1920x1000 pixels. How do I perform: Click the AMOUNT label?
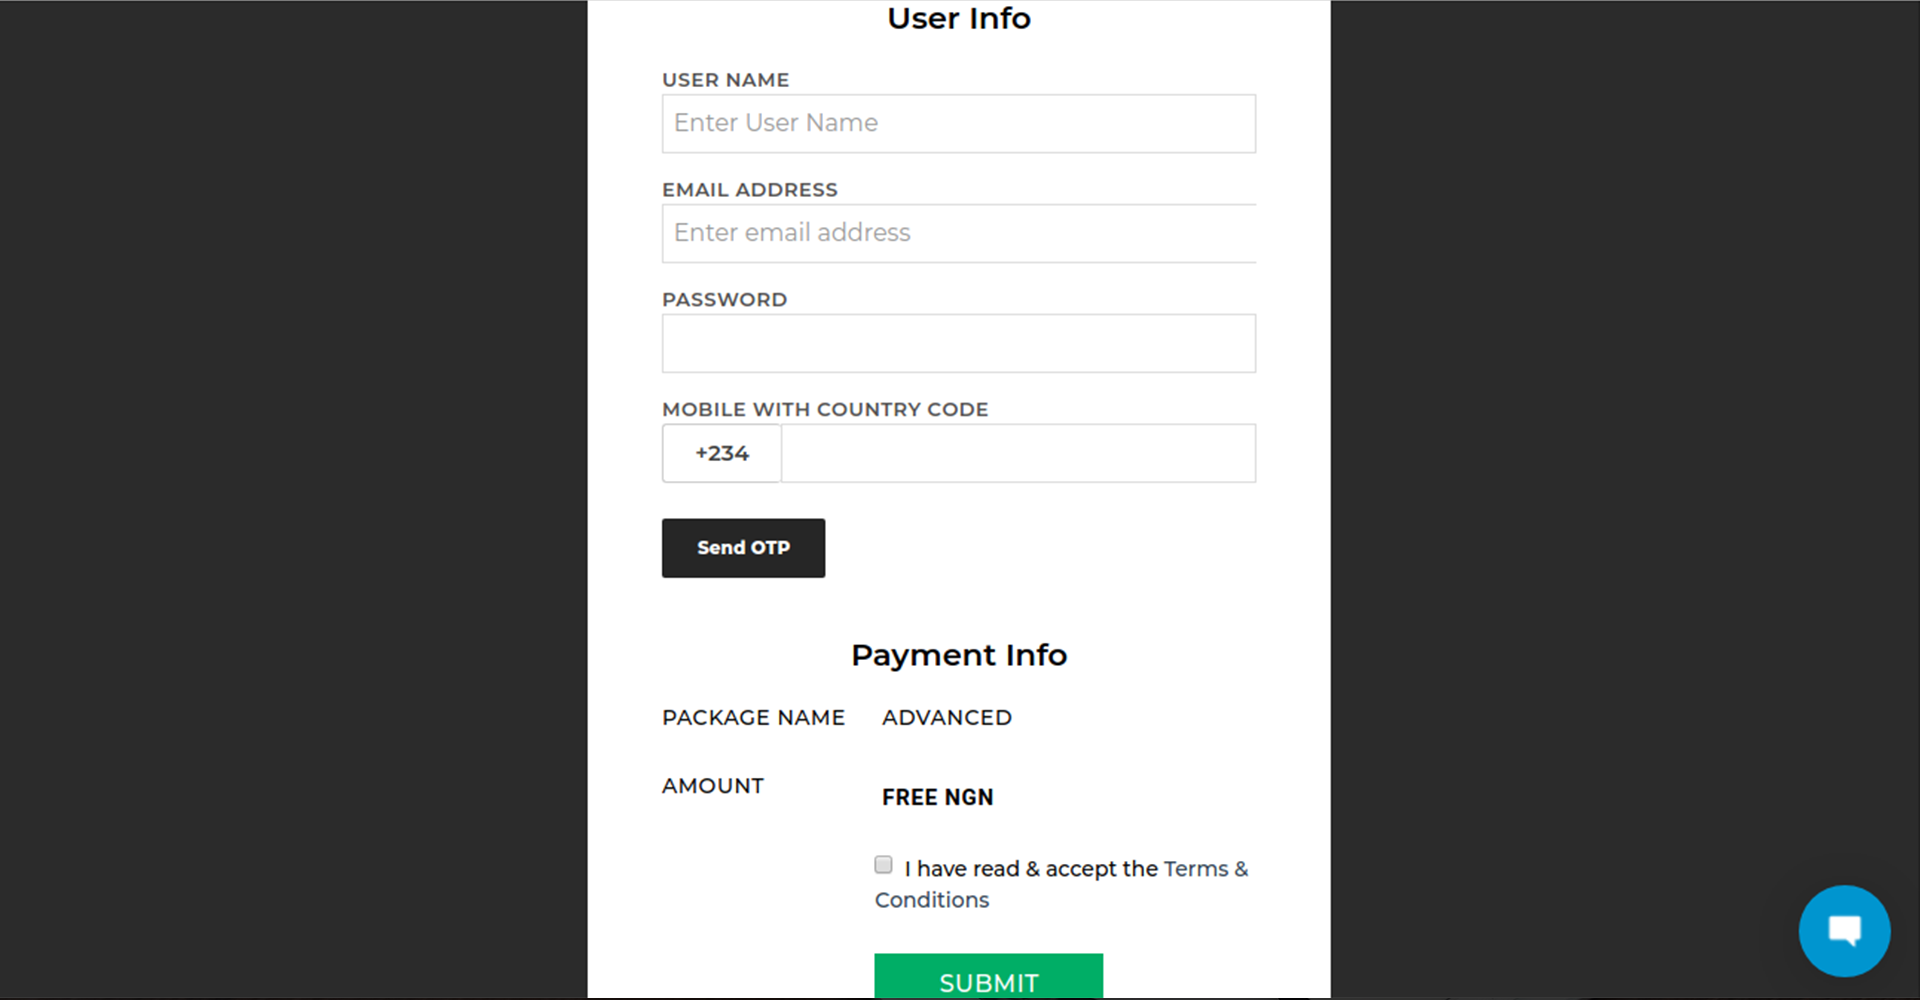(x=712, y=786)
